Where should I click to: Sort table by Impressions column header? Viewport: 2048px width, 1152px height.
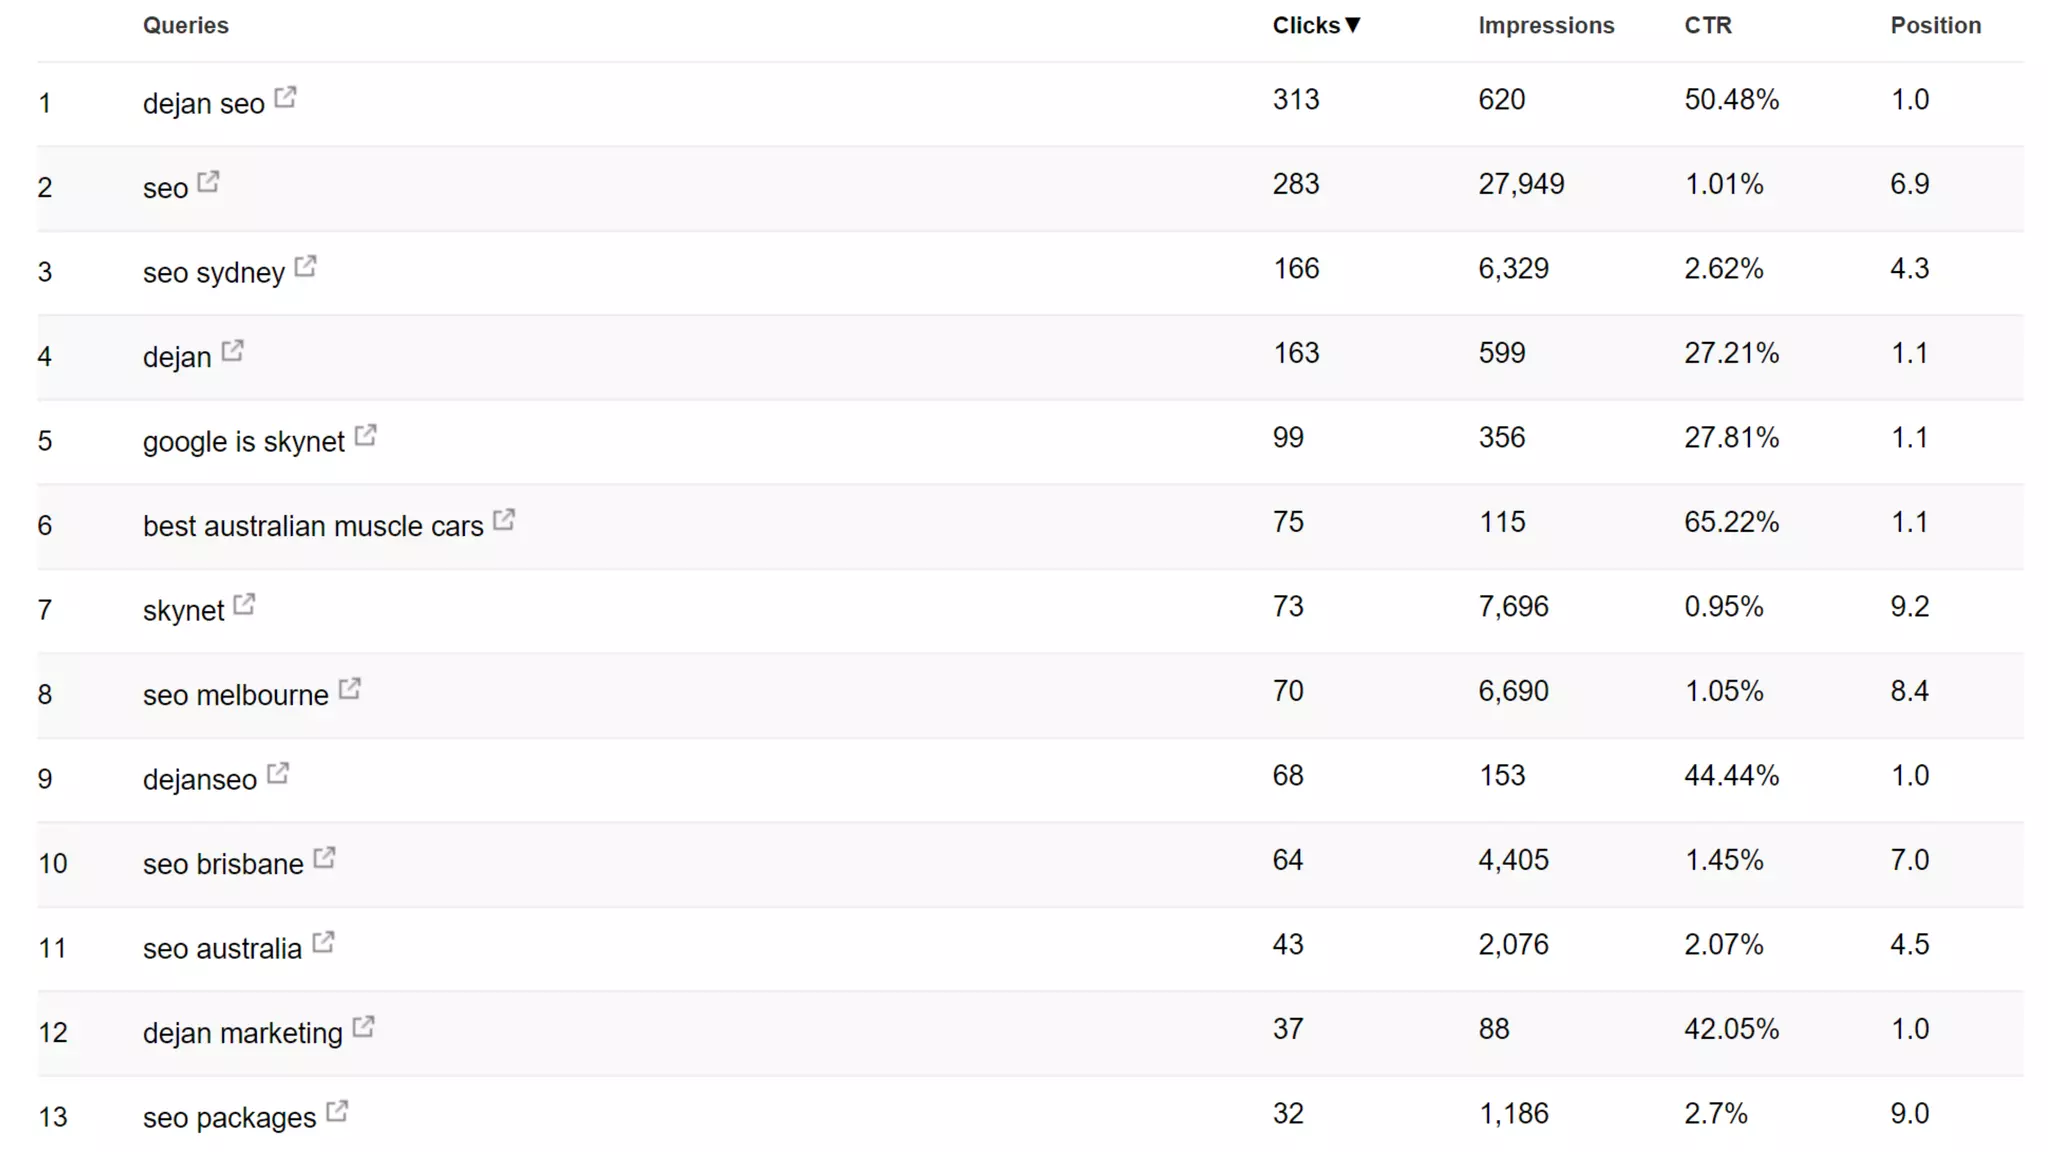tap(1546, 26)
